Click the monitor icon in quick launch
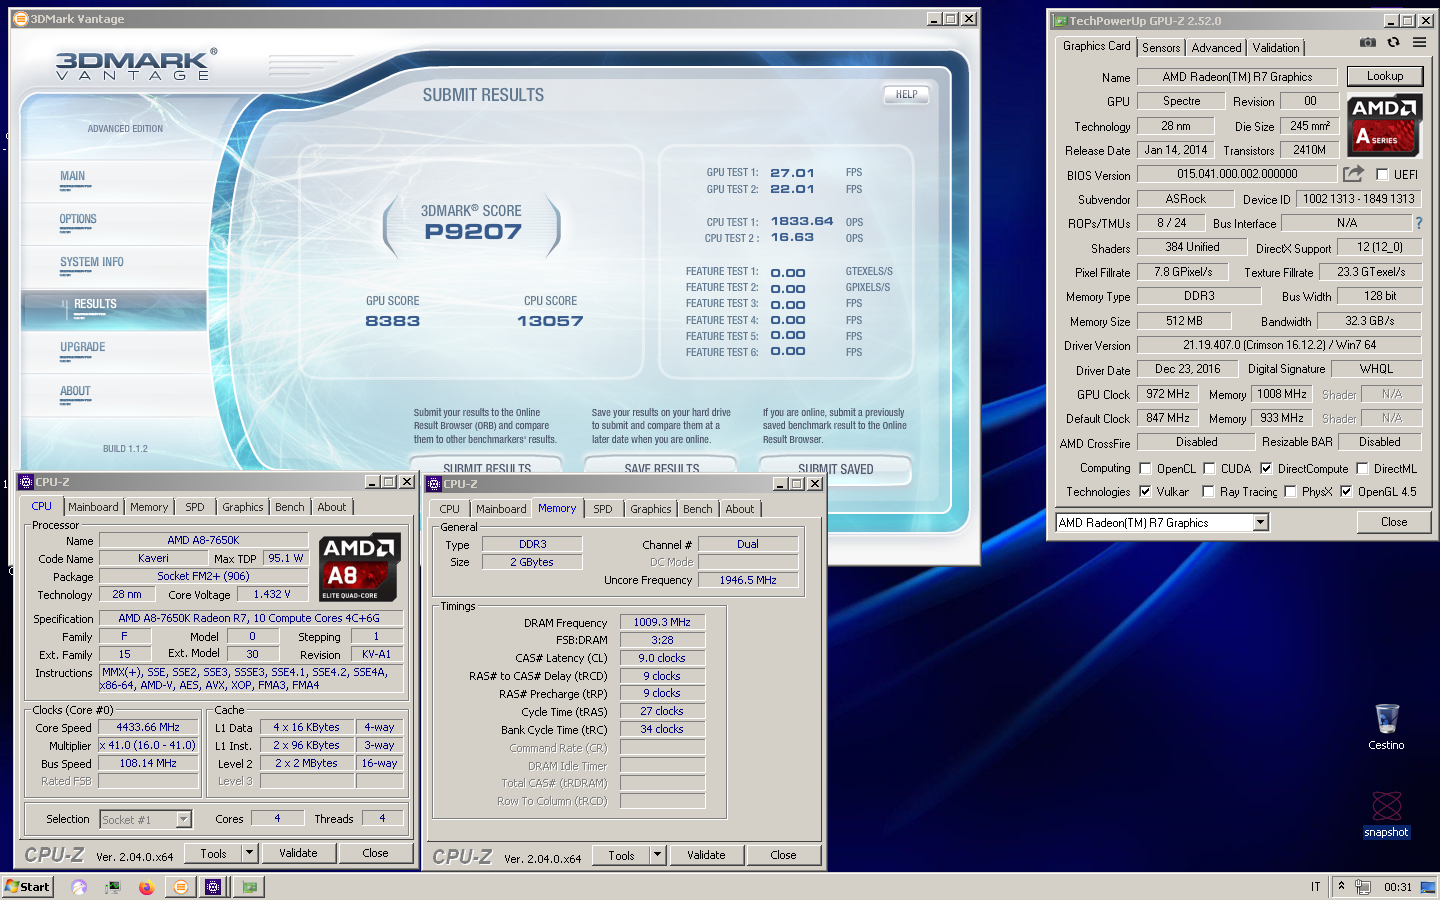The height and width of the screenshot is (900, 1440). (113, 887)
